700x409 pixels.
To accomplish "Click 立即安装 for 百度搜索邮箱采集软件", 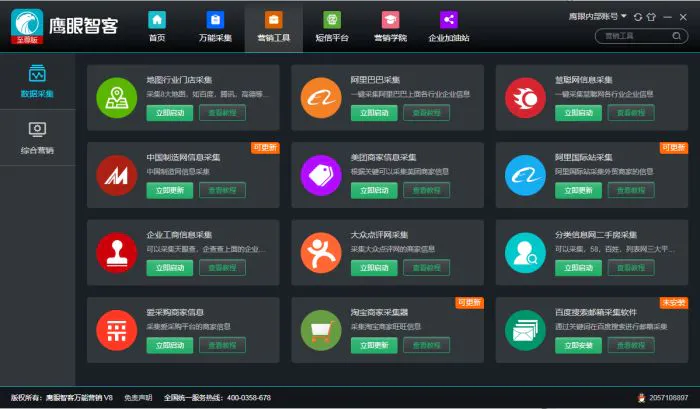I will pyautogui.click(x=578, y=345).
